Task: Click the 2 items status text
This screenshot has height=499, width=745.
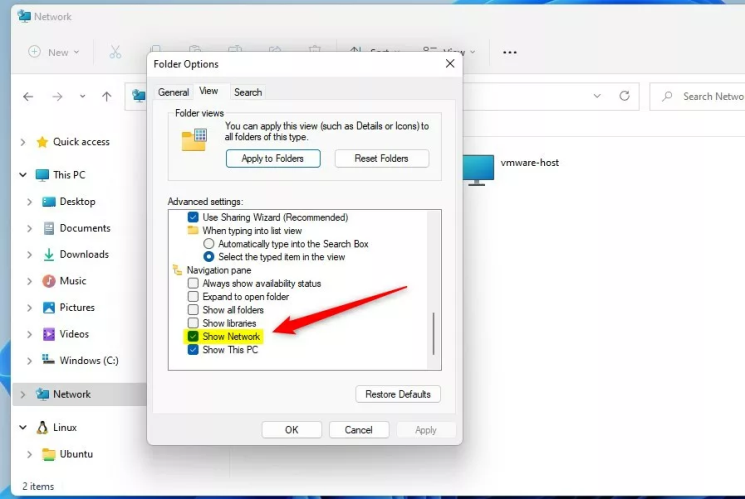Action: pyautogui.click(x=38, y=486)
